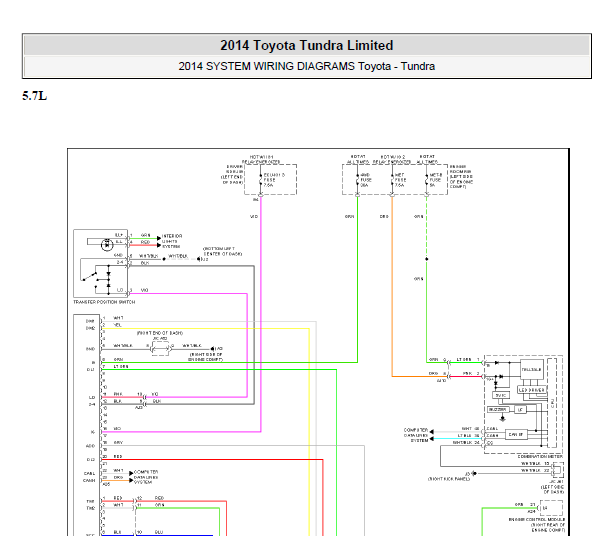This screenshot has width=608, height=536.
Task: Click the engine room R/B location label
Action: (x=461, y=176)
